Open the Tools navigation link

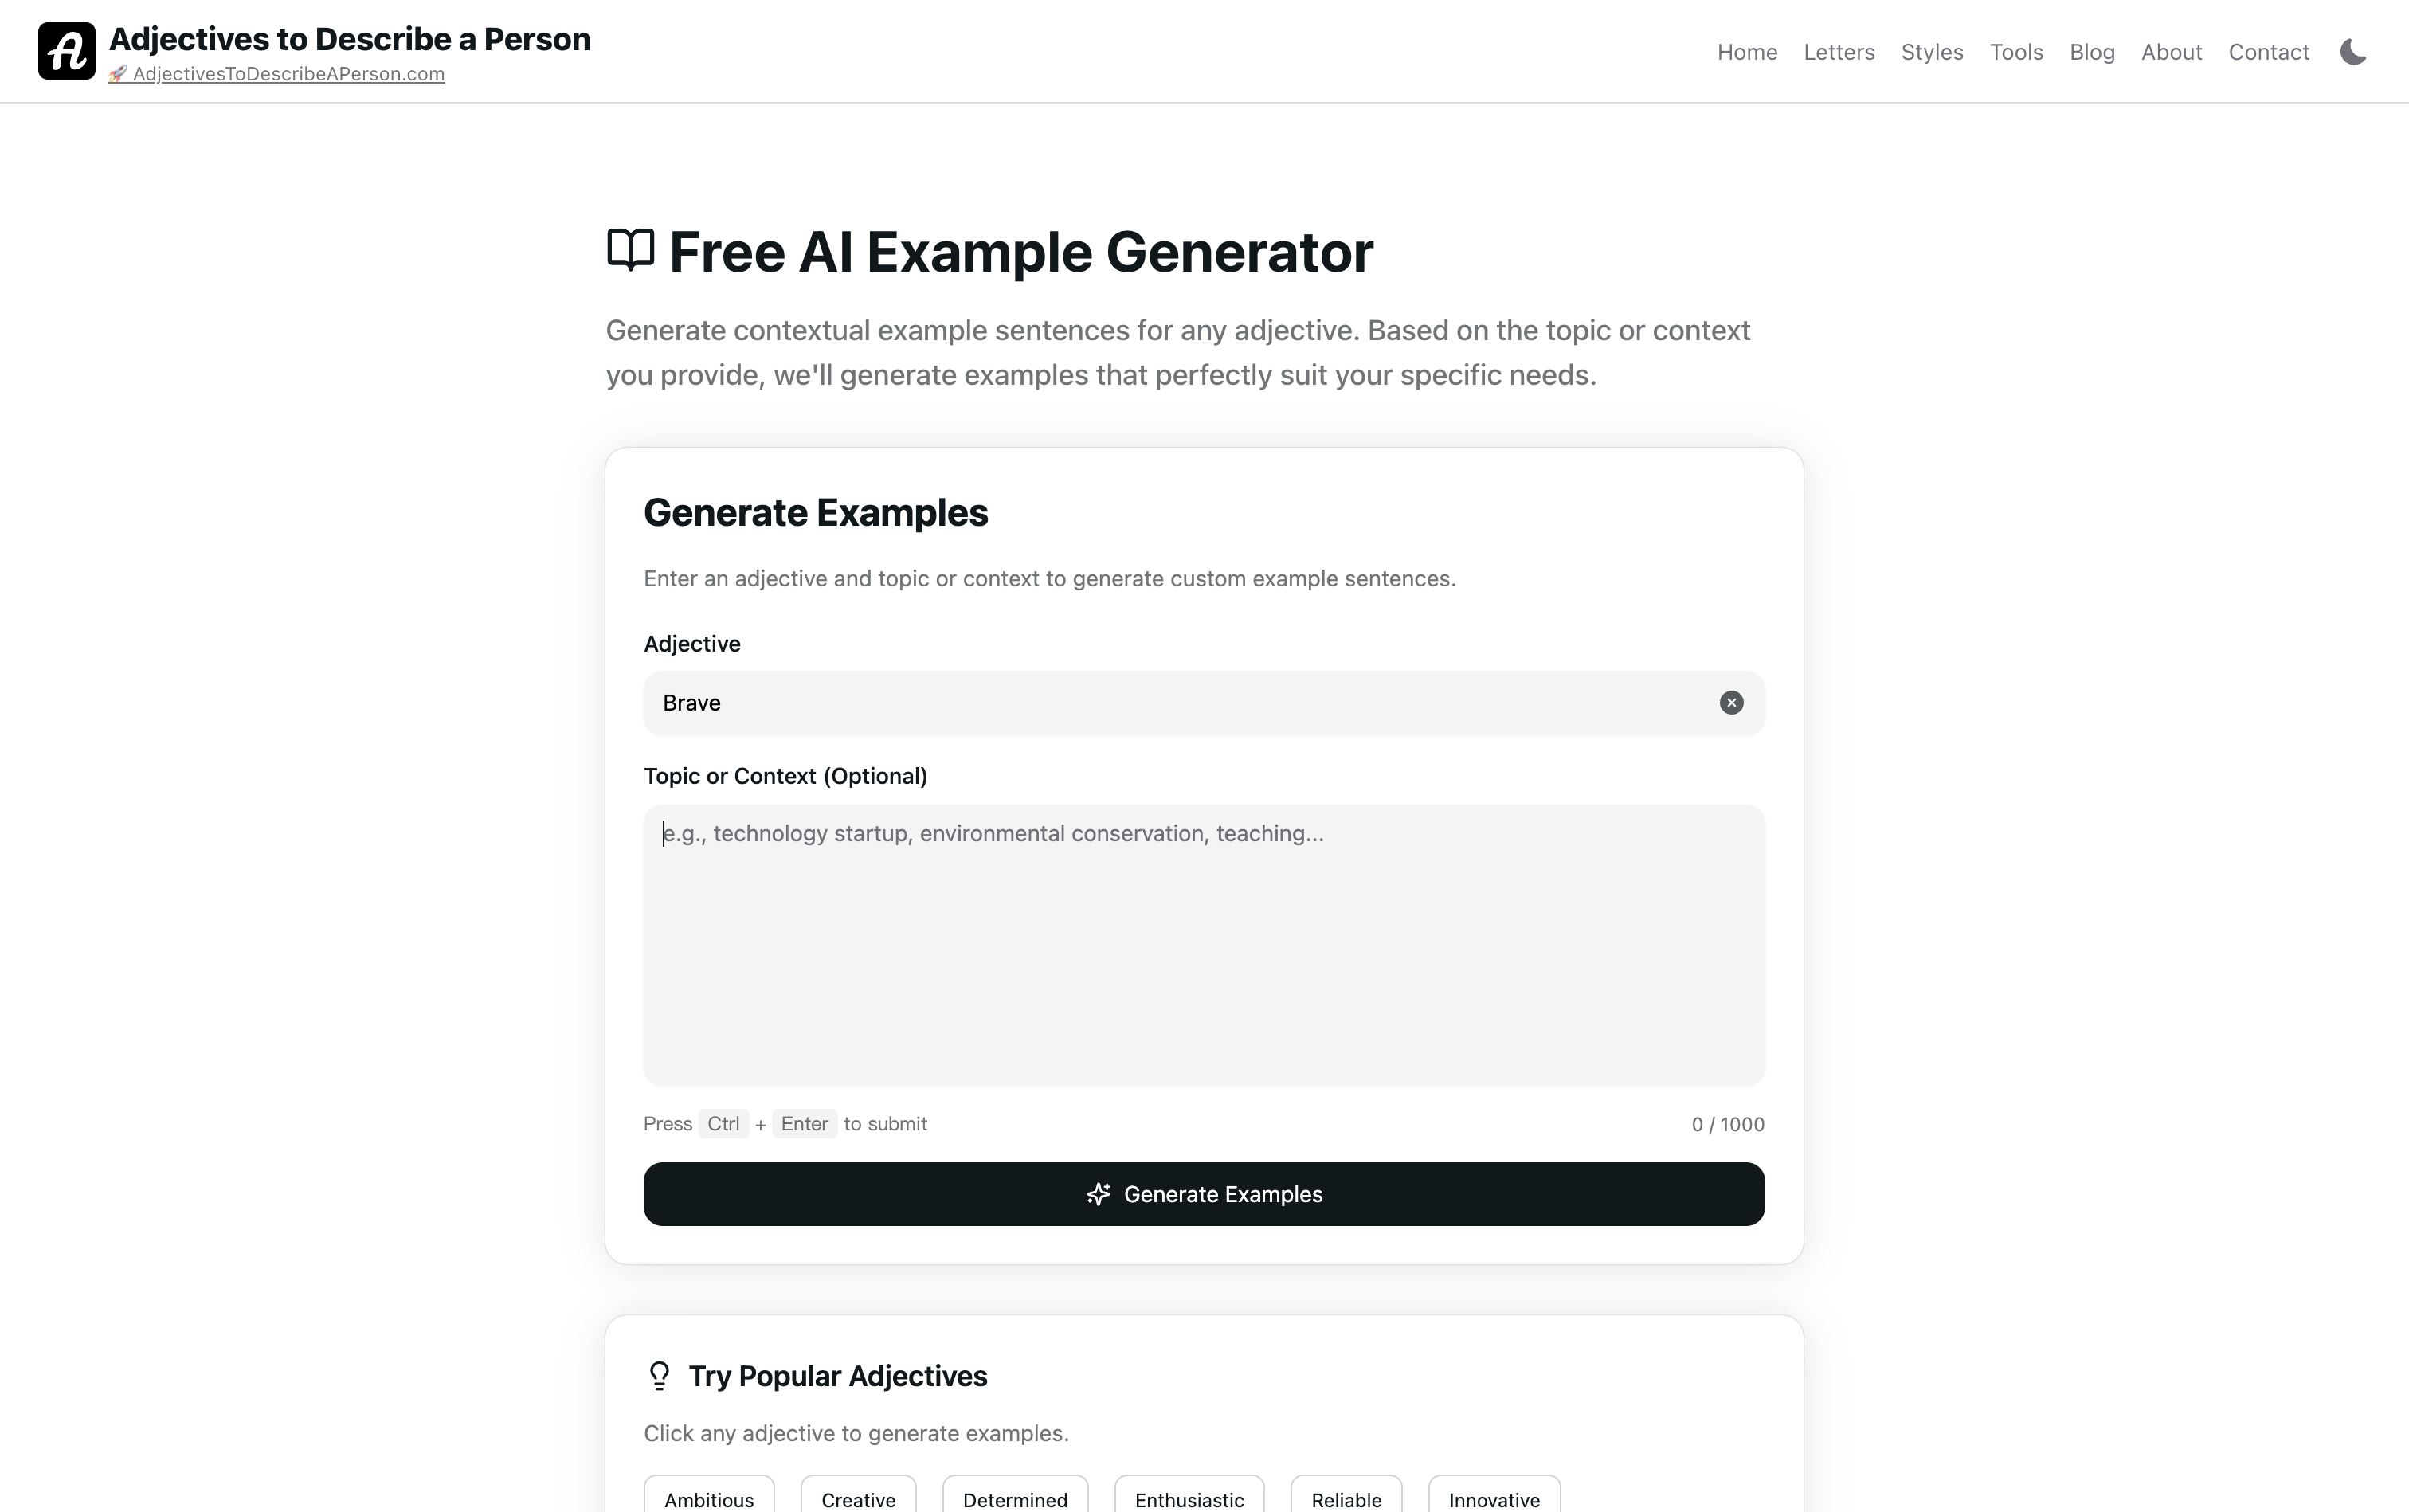tap(2016, 52)
